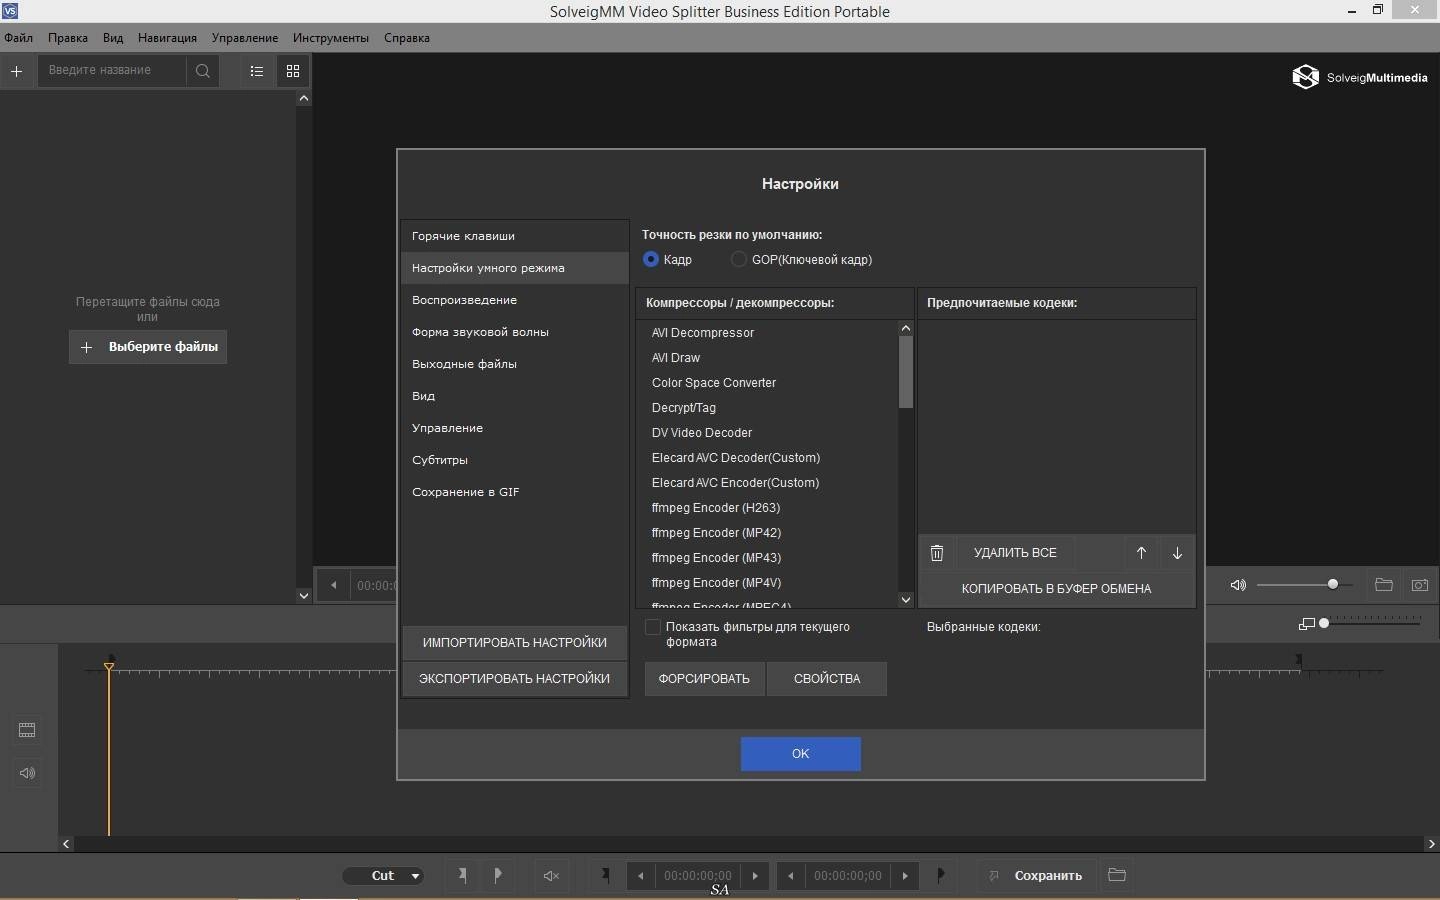The image size is (1440, 900).
Task: Step second timecode forward with right arrow
Action: point(906,876)
